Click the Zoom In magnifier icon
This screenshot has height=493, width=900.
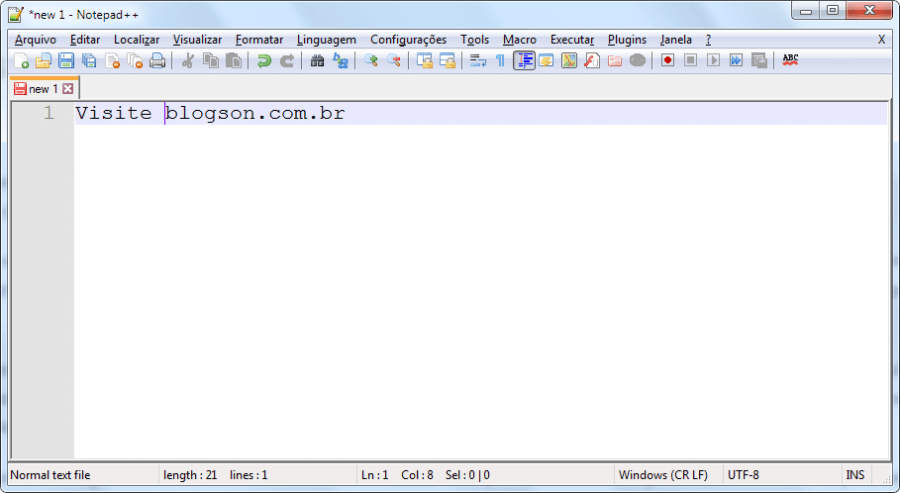(x=371, y=60)
